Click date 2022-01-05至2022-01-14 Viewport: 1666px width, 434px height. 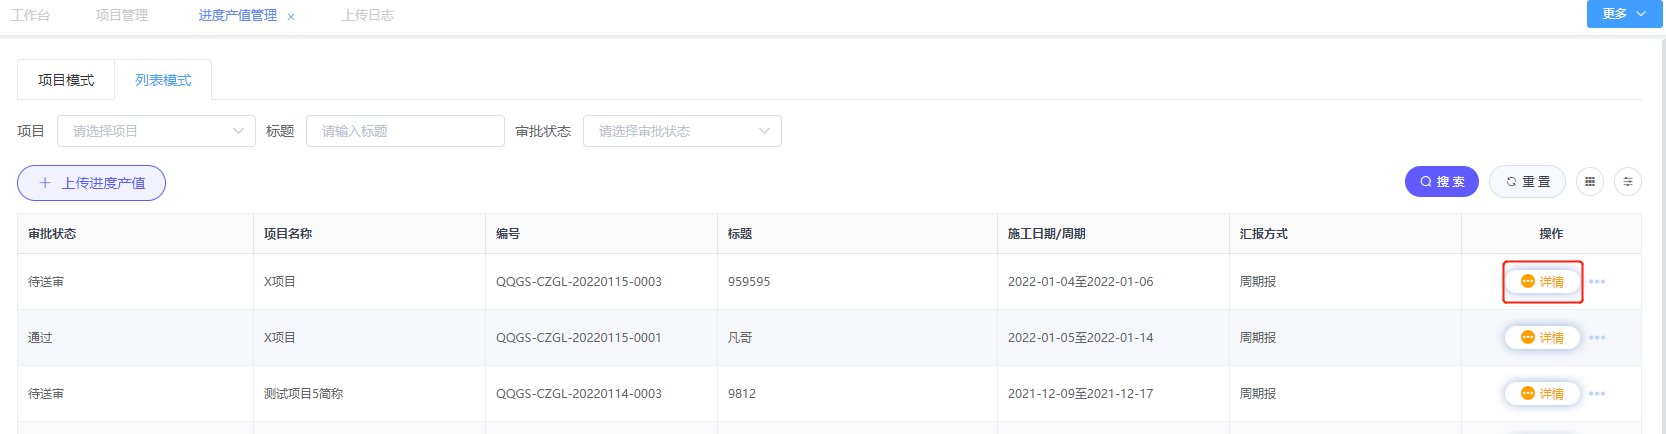tap(1081, 338)
